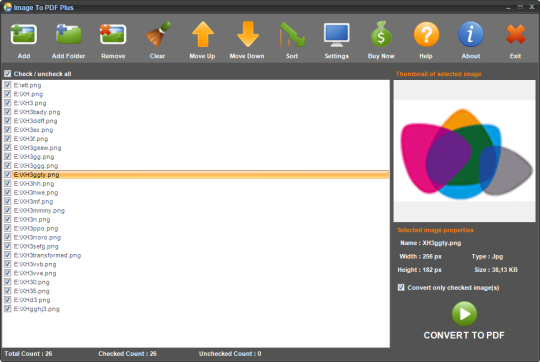
Task: Click the highlighted E:\XH3ggty.png row
Action: (201, 175)
